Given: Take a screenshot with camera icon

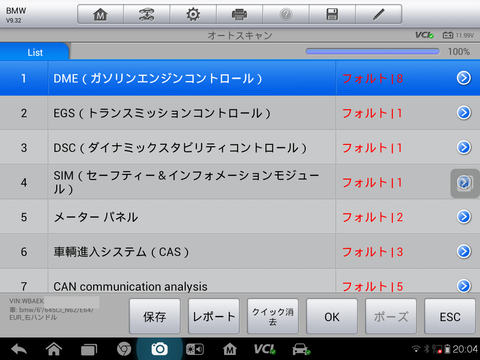Looking at the screenshot, I should tap(159, 349).
